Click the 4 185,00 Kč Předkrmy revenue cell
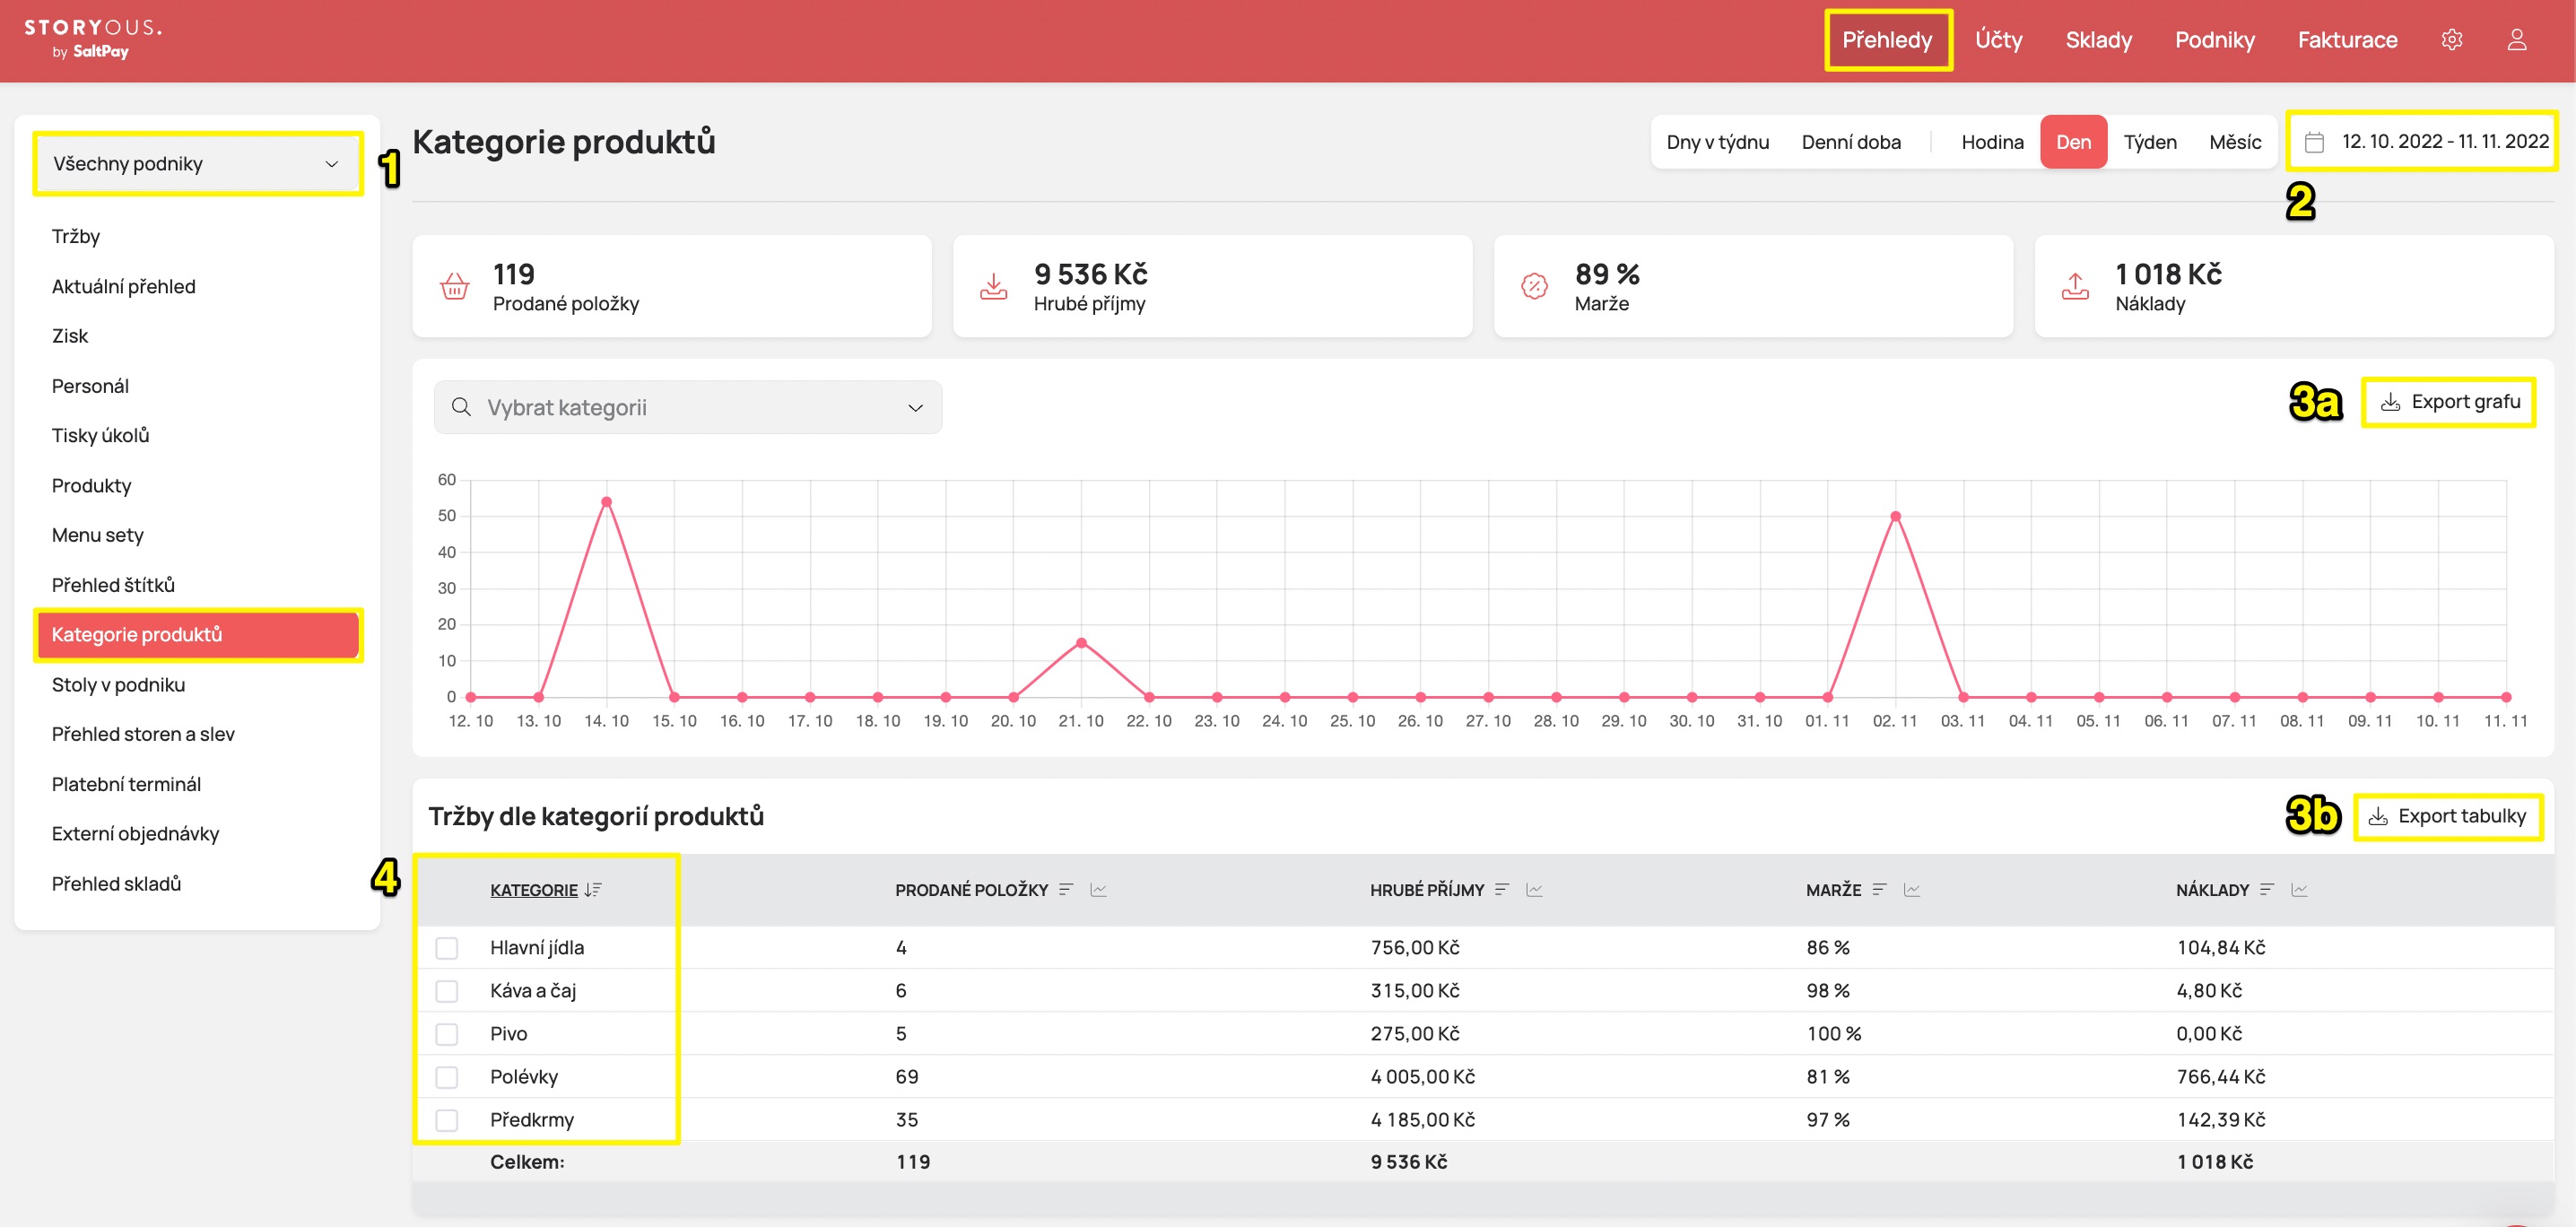 coord(1422,1119)
